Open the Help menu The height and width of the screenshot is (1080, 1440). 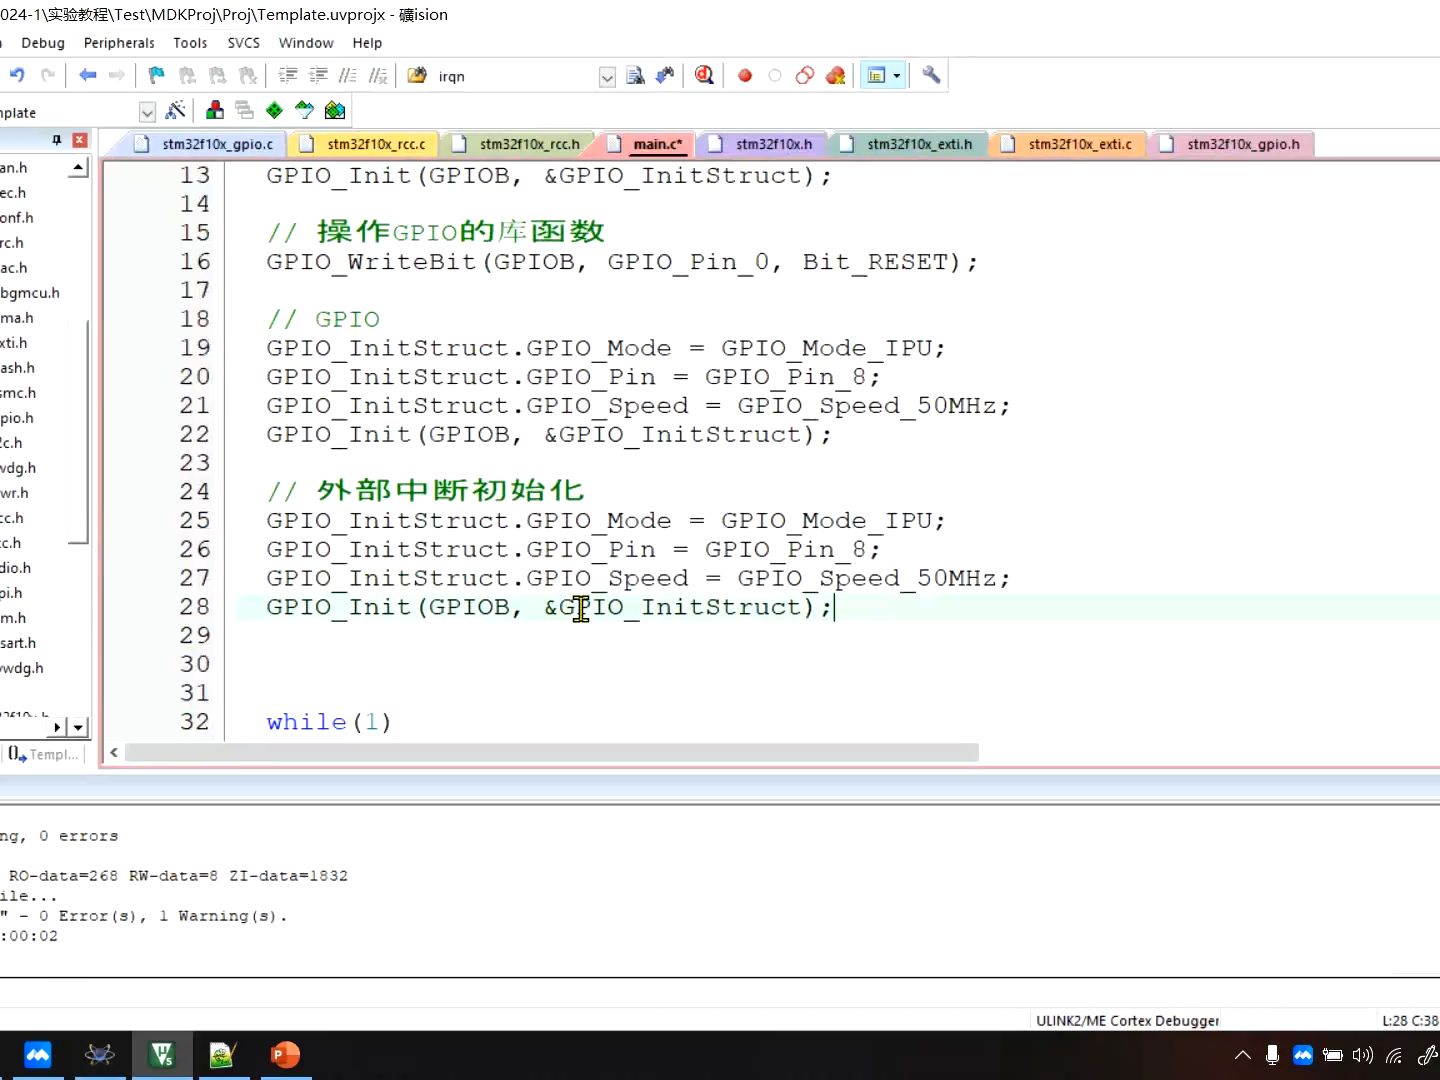point(367,43)
